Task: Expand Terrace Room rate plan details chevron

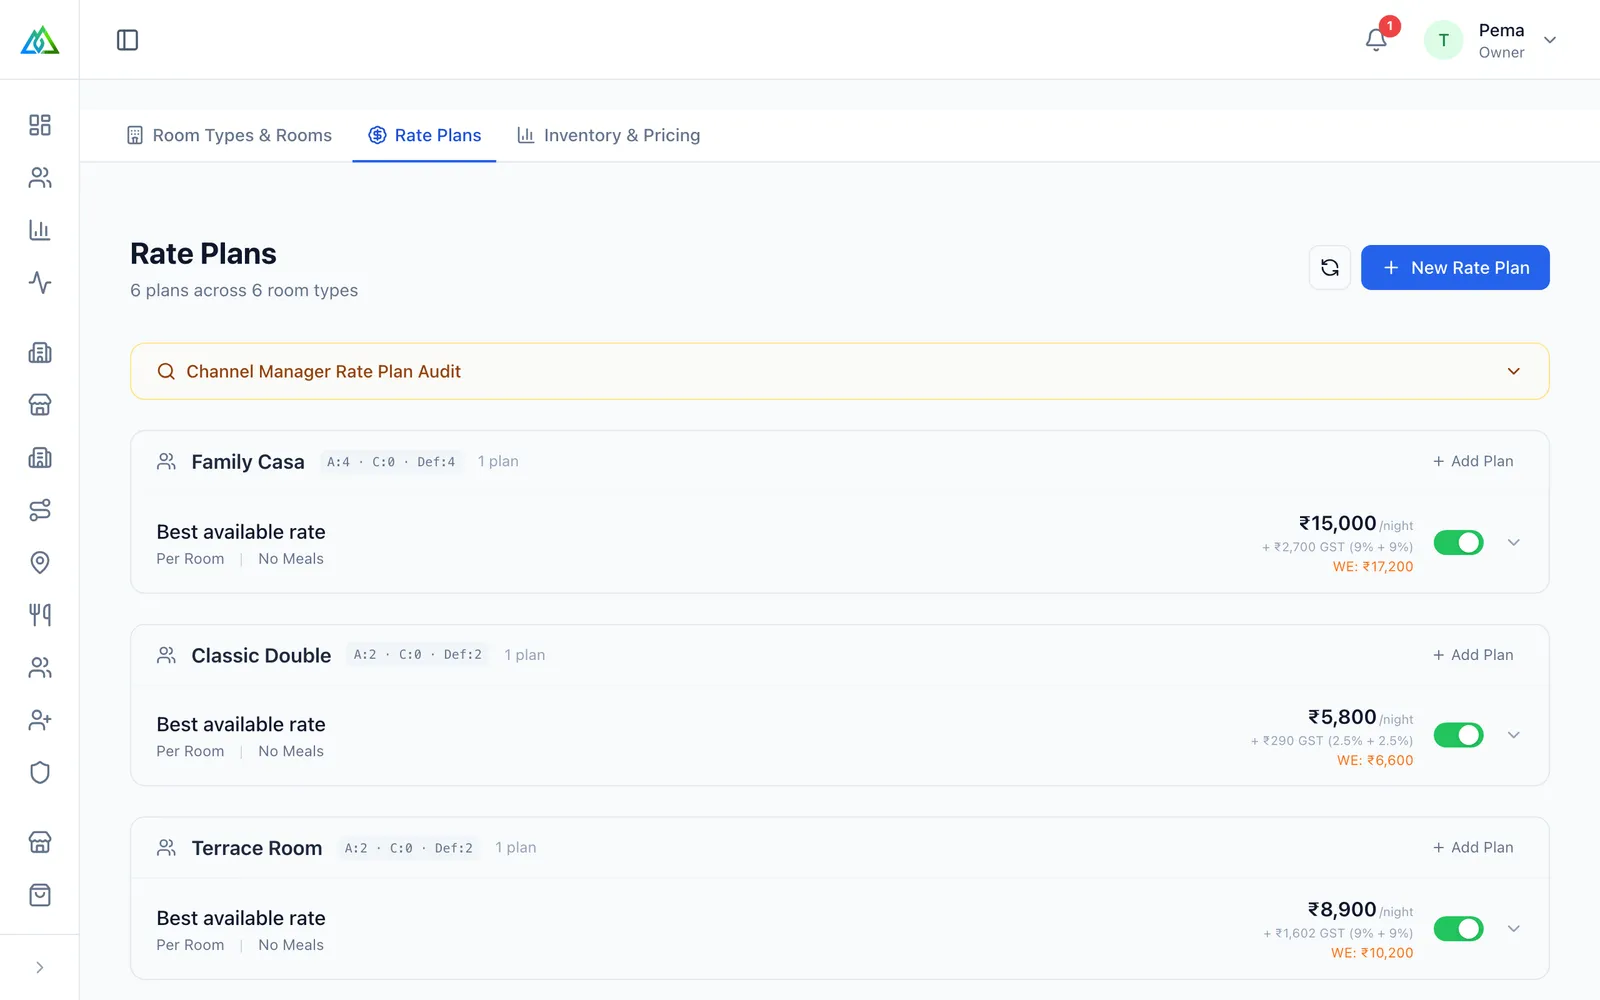Action: point(1514,929)
